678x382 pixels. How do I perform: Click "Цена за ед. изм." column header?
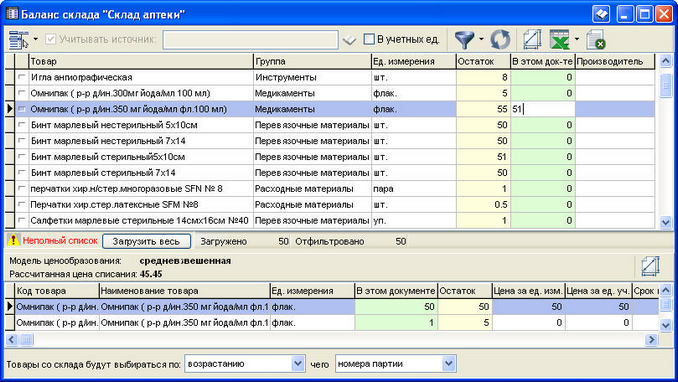(528, 291)
